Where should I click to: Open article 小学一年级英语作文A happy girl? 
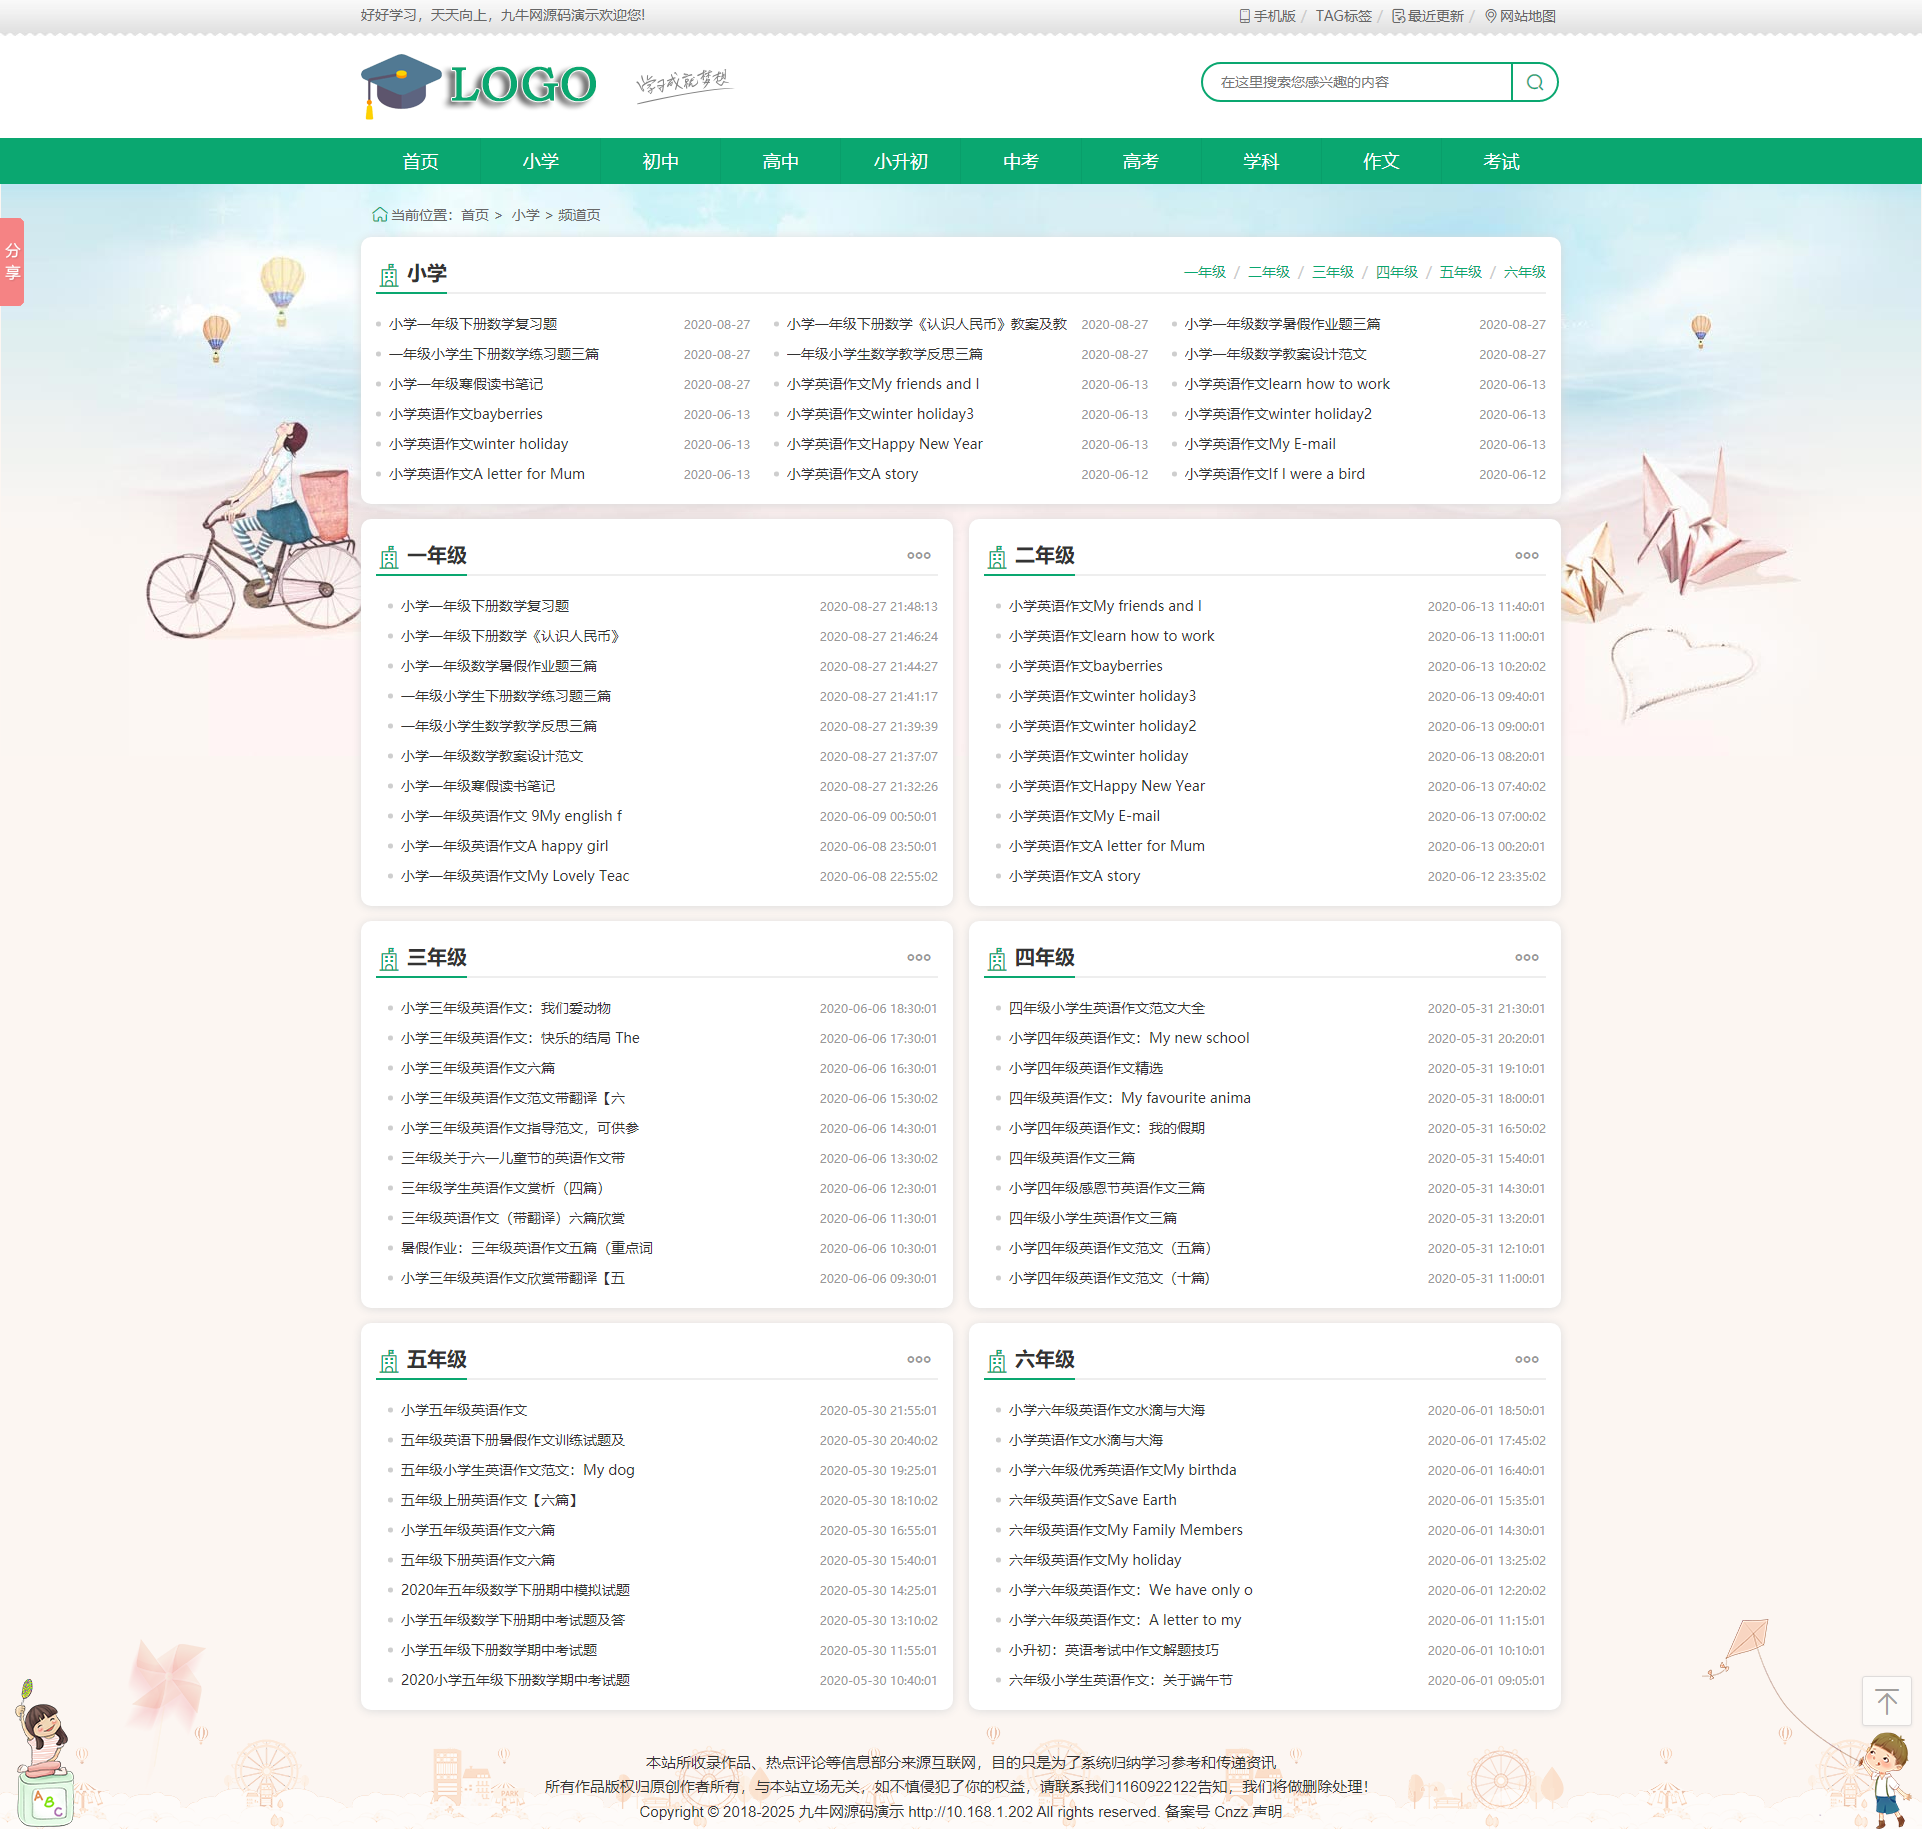[x=505, y=846]
